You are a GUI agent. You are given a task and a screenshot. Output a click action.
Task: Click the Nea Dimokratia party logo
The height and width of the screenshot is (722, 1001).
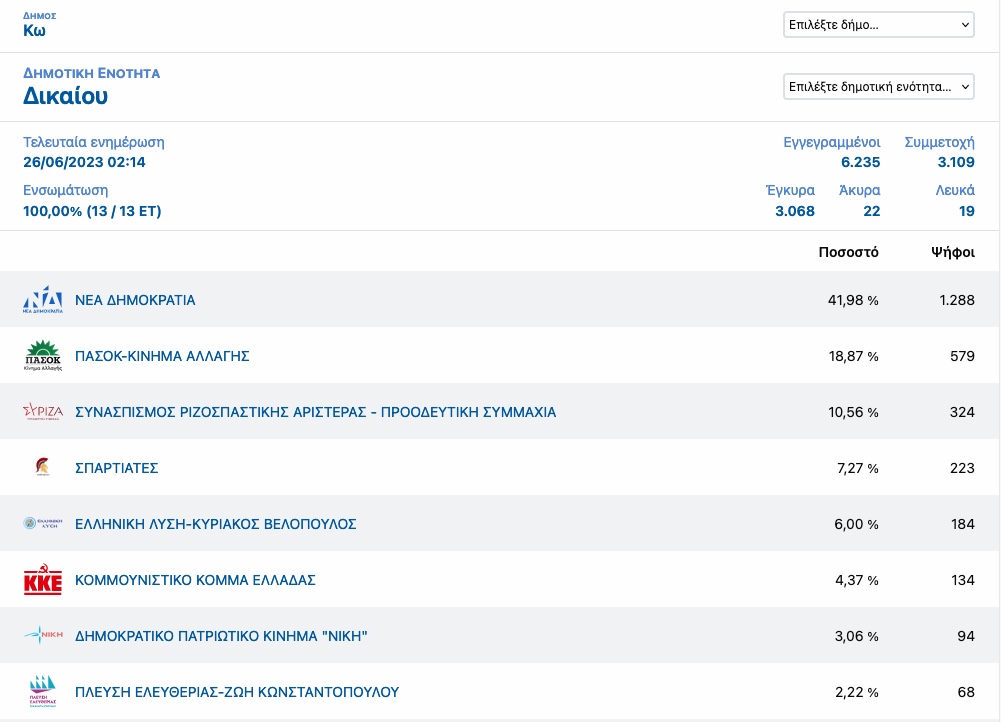[43, 299]
